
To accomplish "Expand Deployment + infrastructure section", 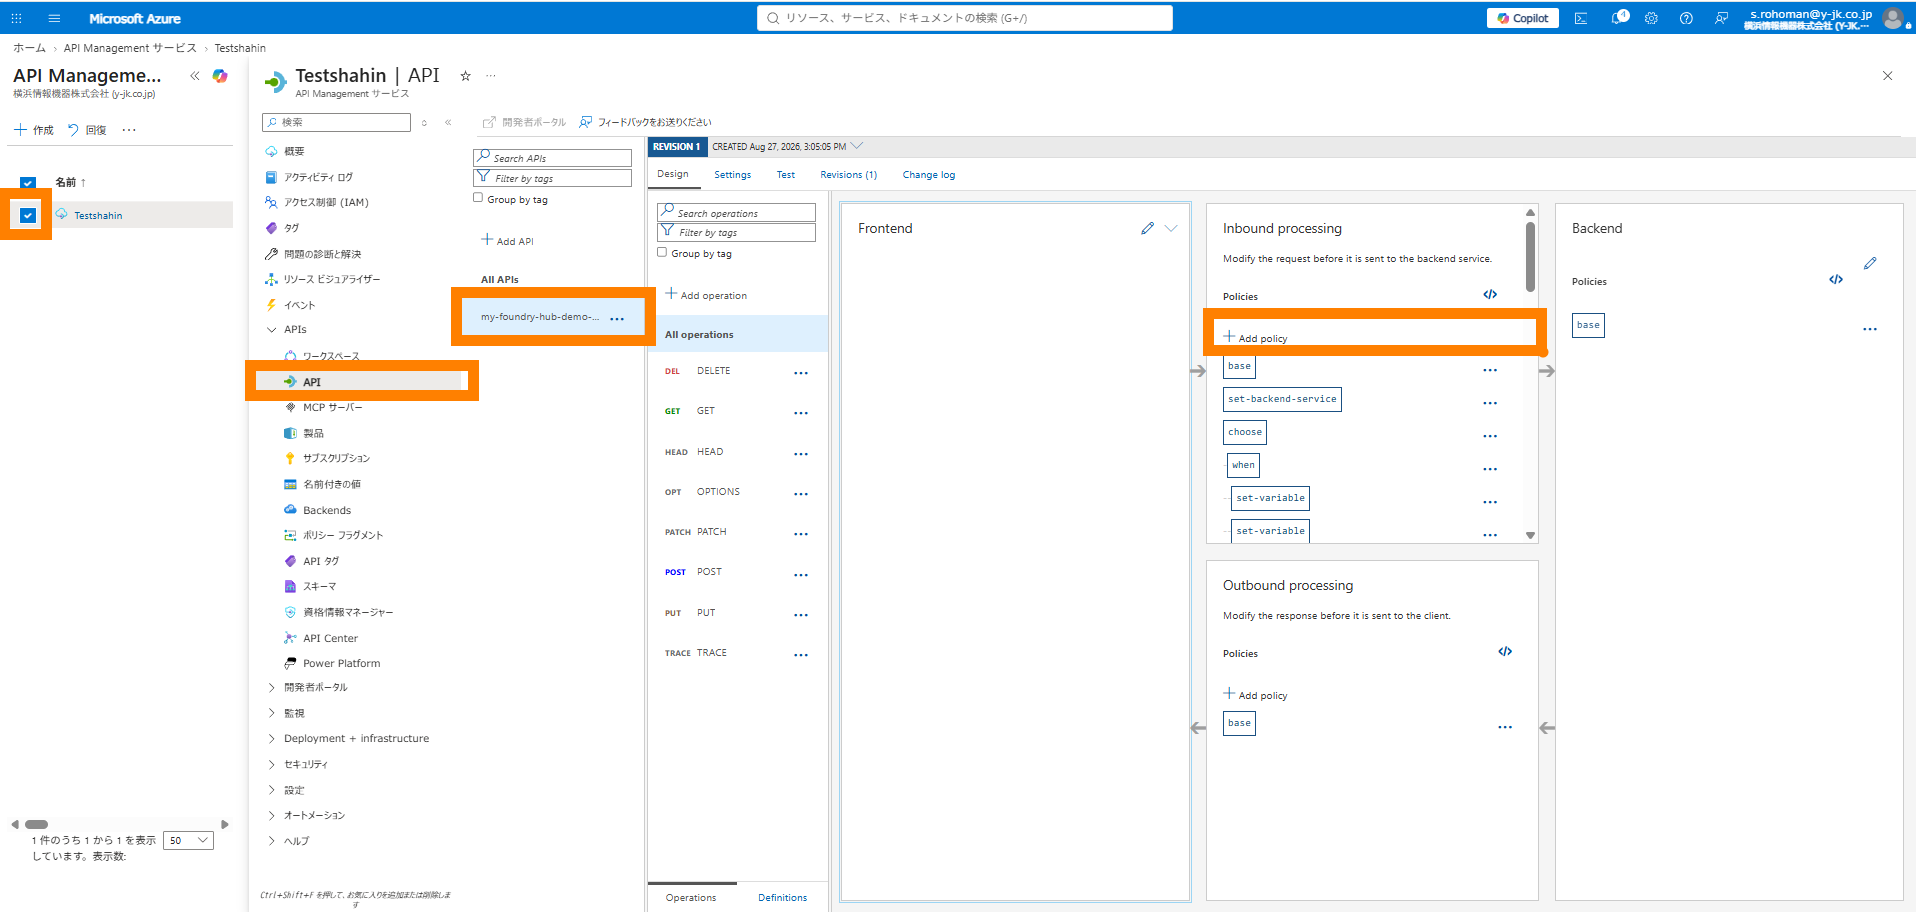I will (x=271, y=738).
